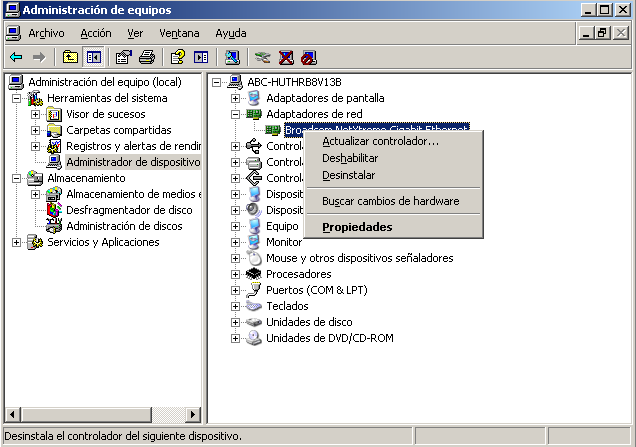Restore the inner MMC child window

(603, 33)
